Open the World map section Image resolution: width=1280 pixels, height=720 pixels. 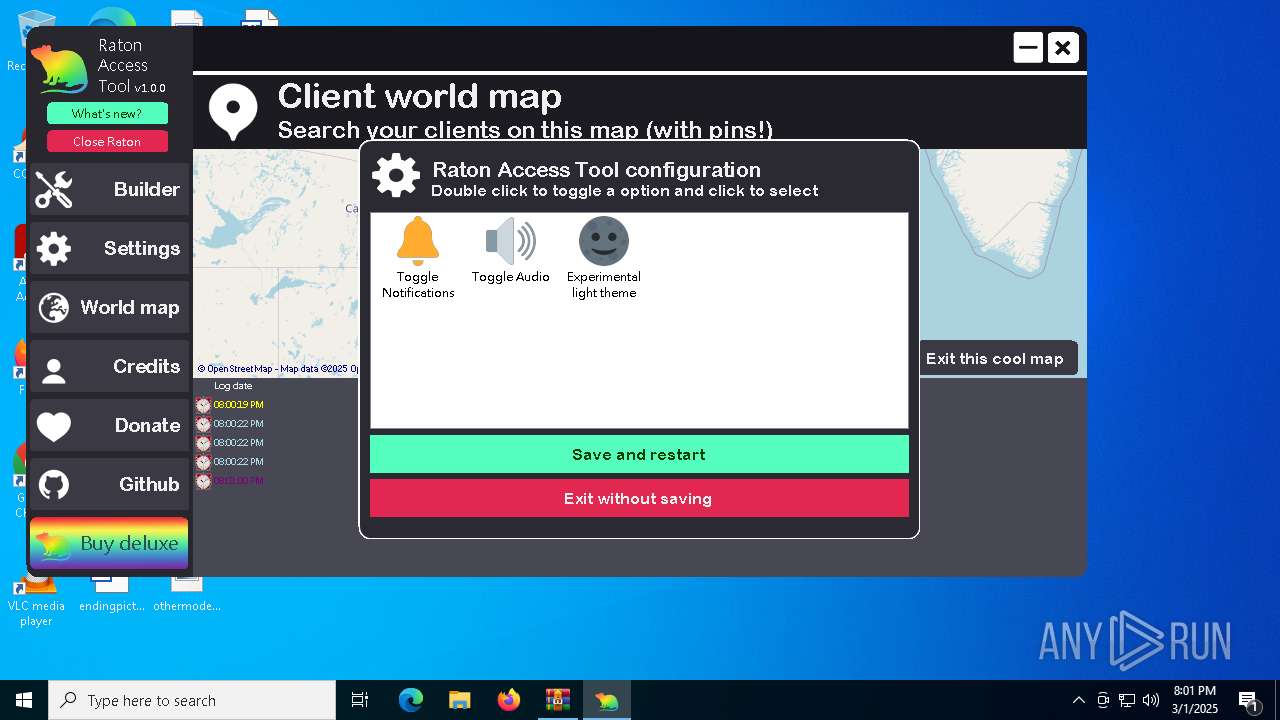109,307
